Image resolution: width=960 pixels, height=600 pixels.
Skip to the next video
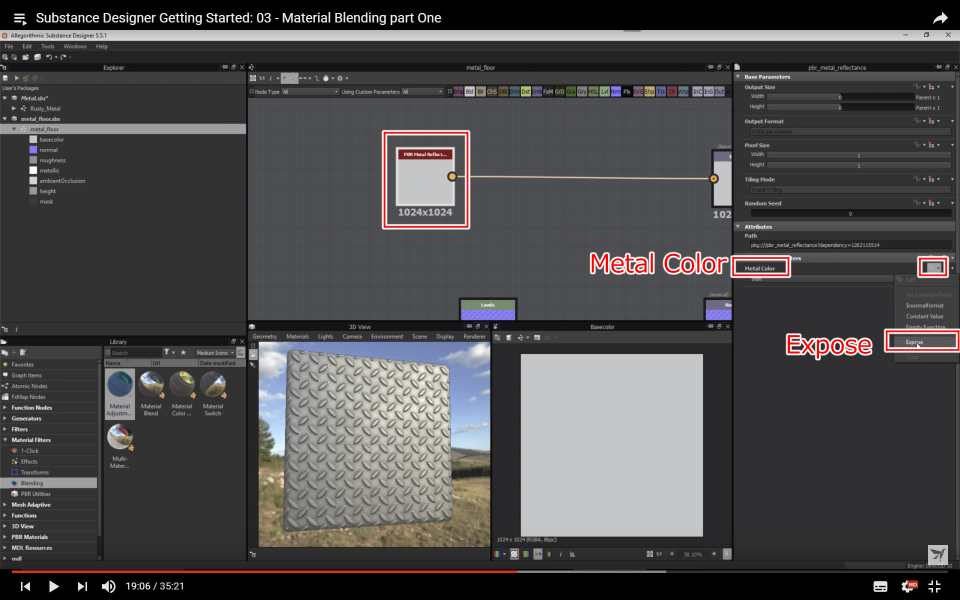pos(82,587)
